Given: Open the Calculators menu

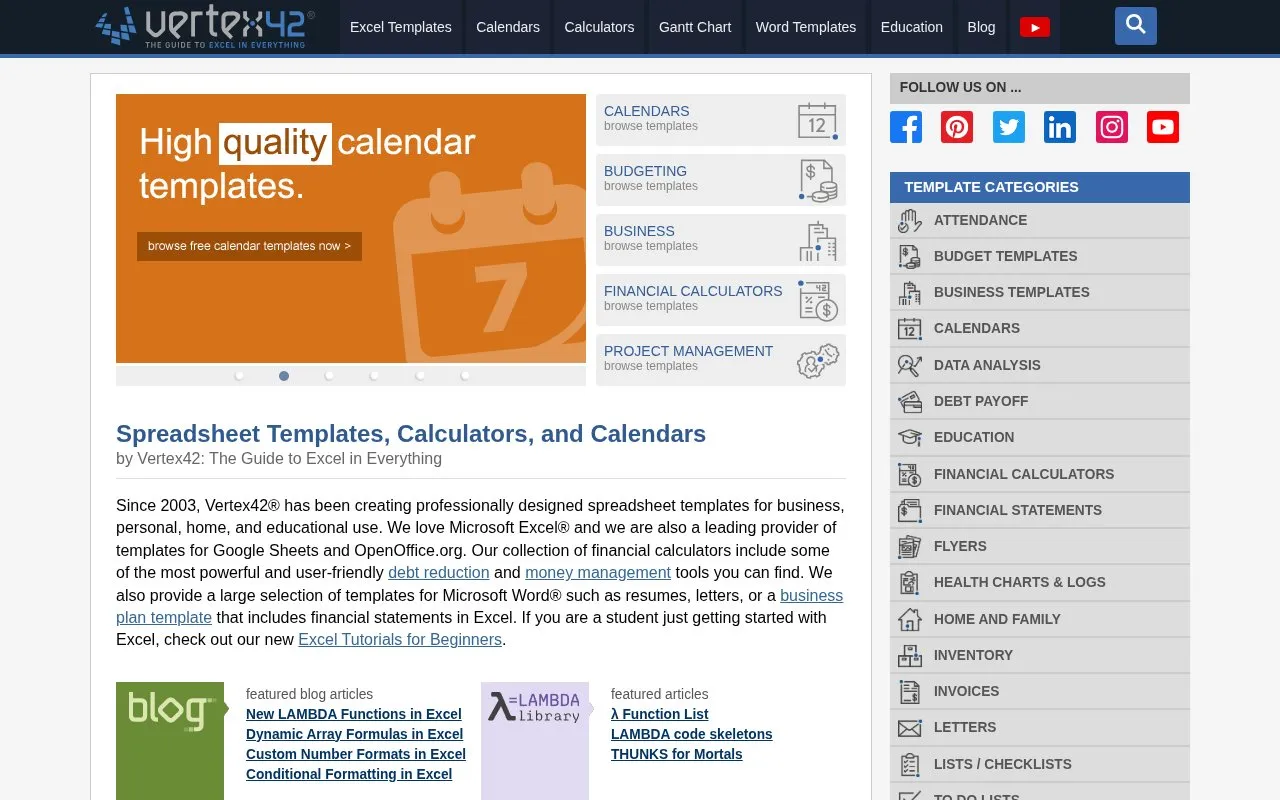Looking at the screenshot, I should point(599,27).
